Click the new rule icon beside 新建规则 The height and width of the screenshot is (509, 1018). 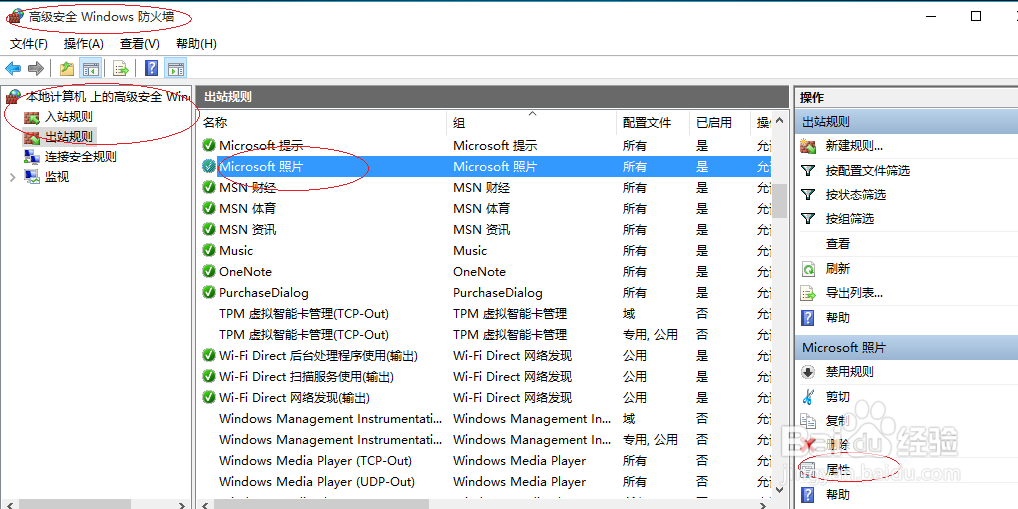click(x=808, y=146)
